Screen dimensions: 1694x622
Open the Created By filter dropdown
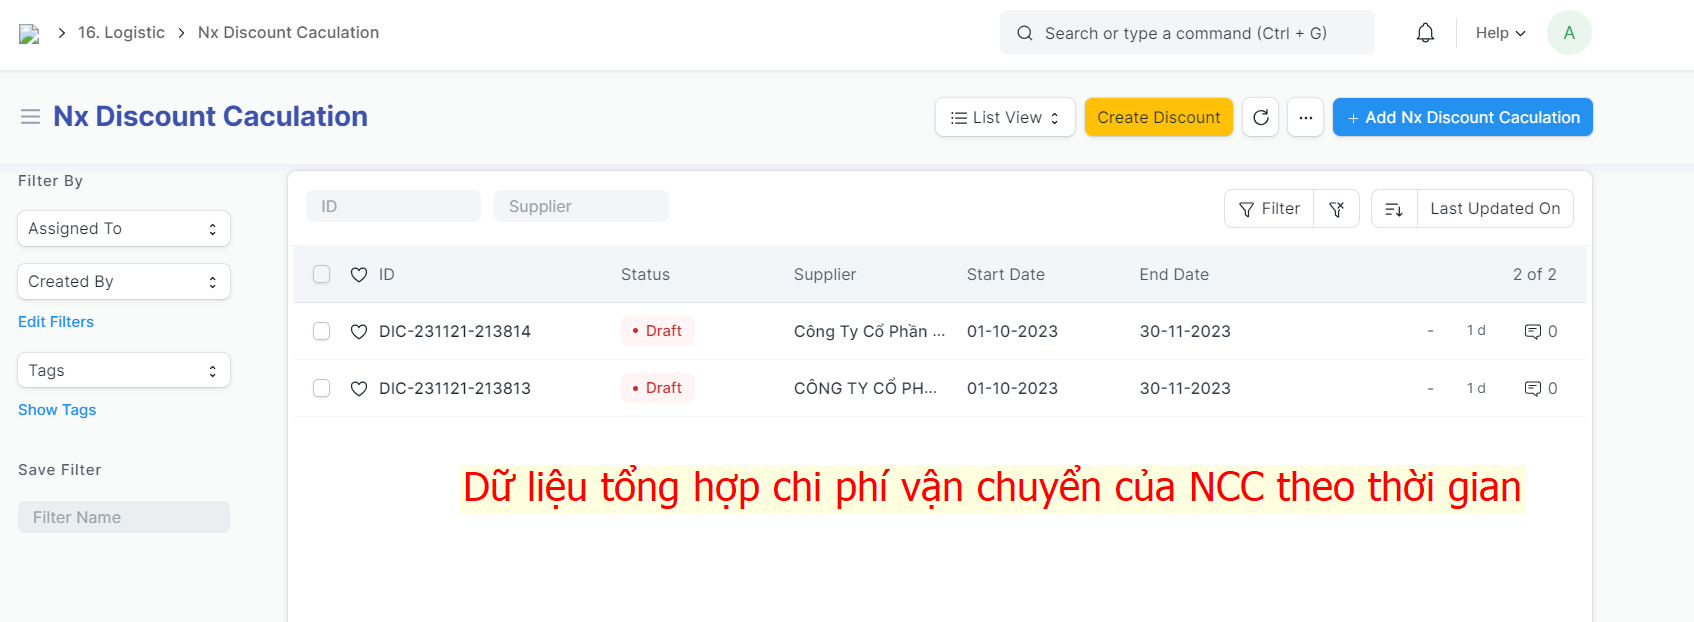coord(124,281)
